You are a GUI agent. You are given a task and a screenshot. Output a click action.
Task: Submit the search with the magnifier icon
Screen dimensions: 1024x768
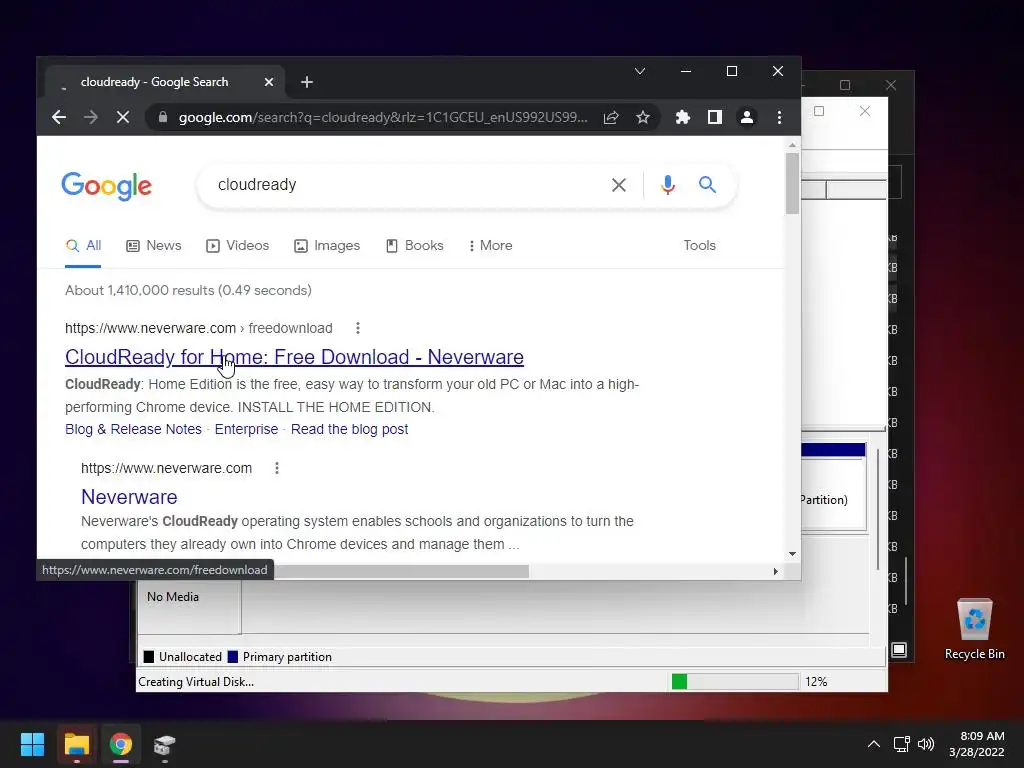pyautogui.click(x=707, y=185)
